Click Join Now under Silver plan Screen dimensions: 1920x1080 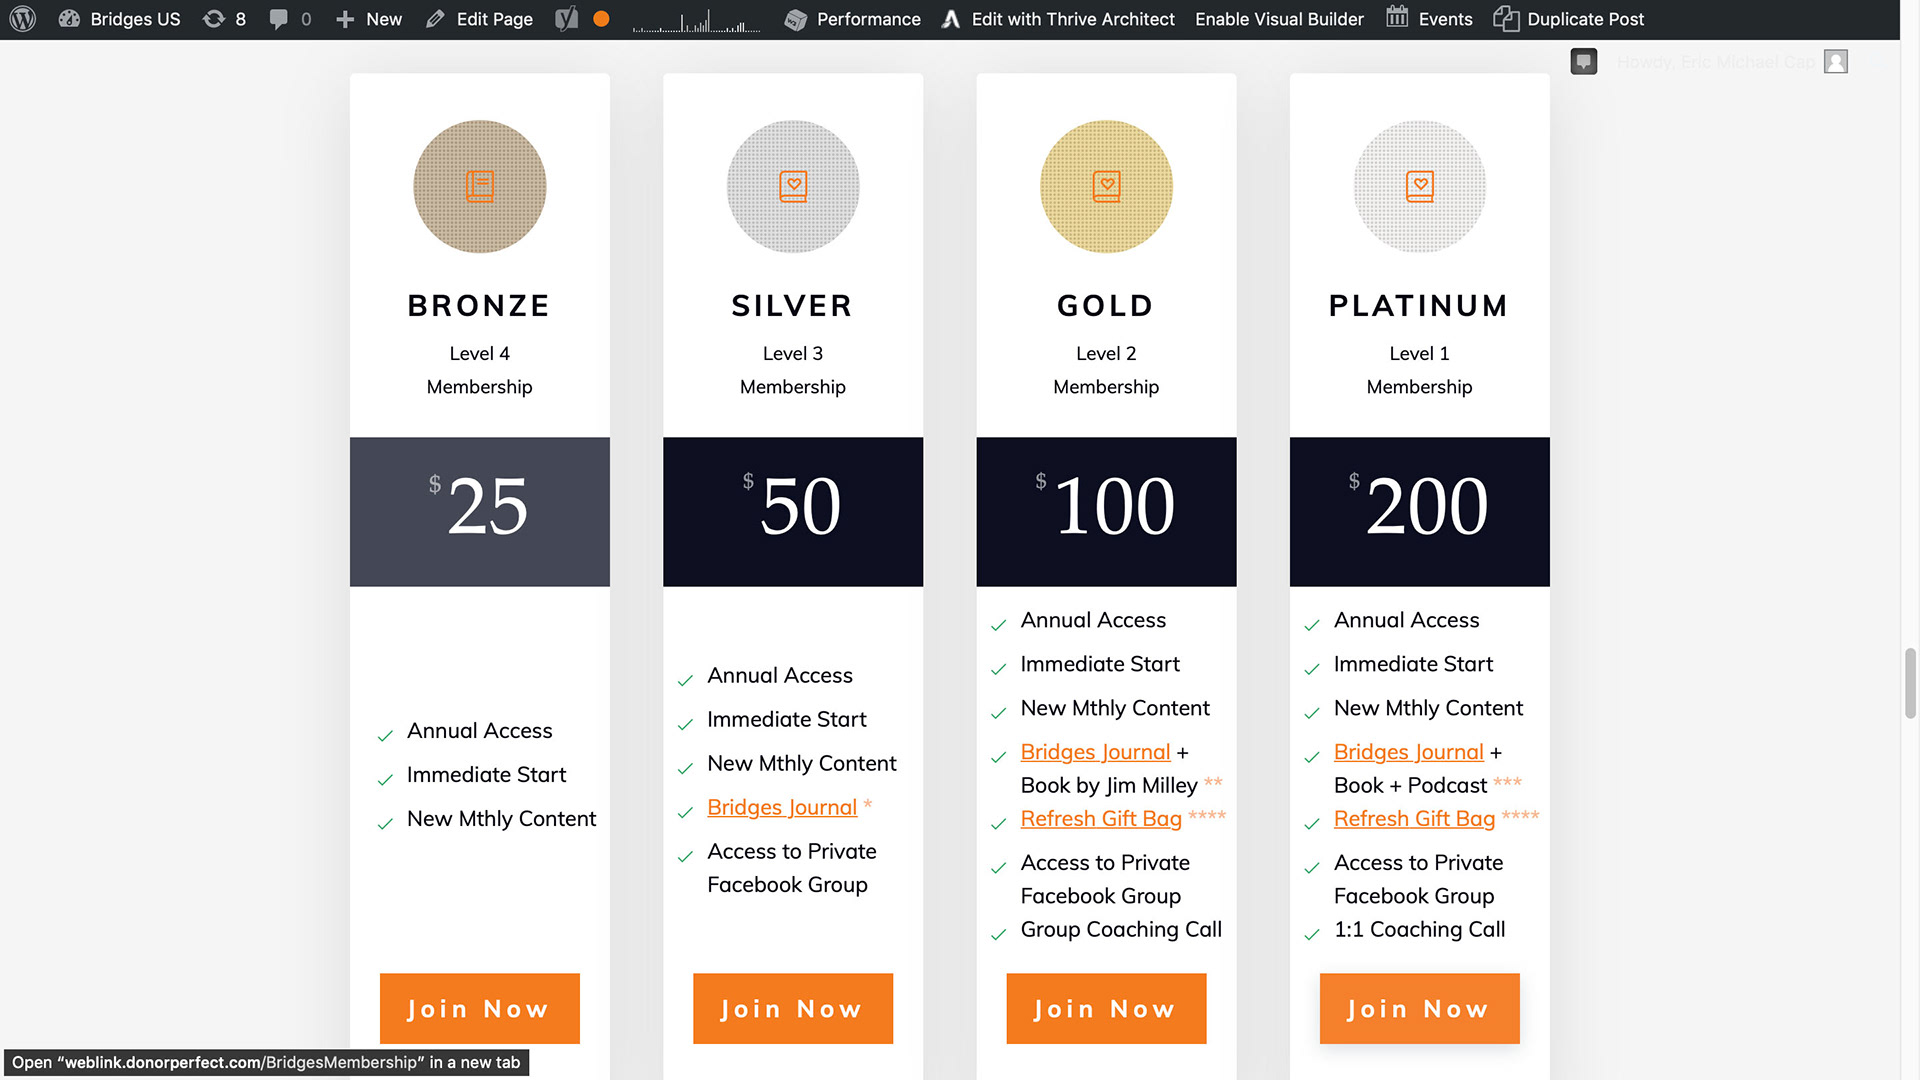coord(793,1008)
